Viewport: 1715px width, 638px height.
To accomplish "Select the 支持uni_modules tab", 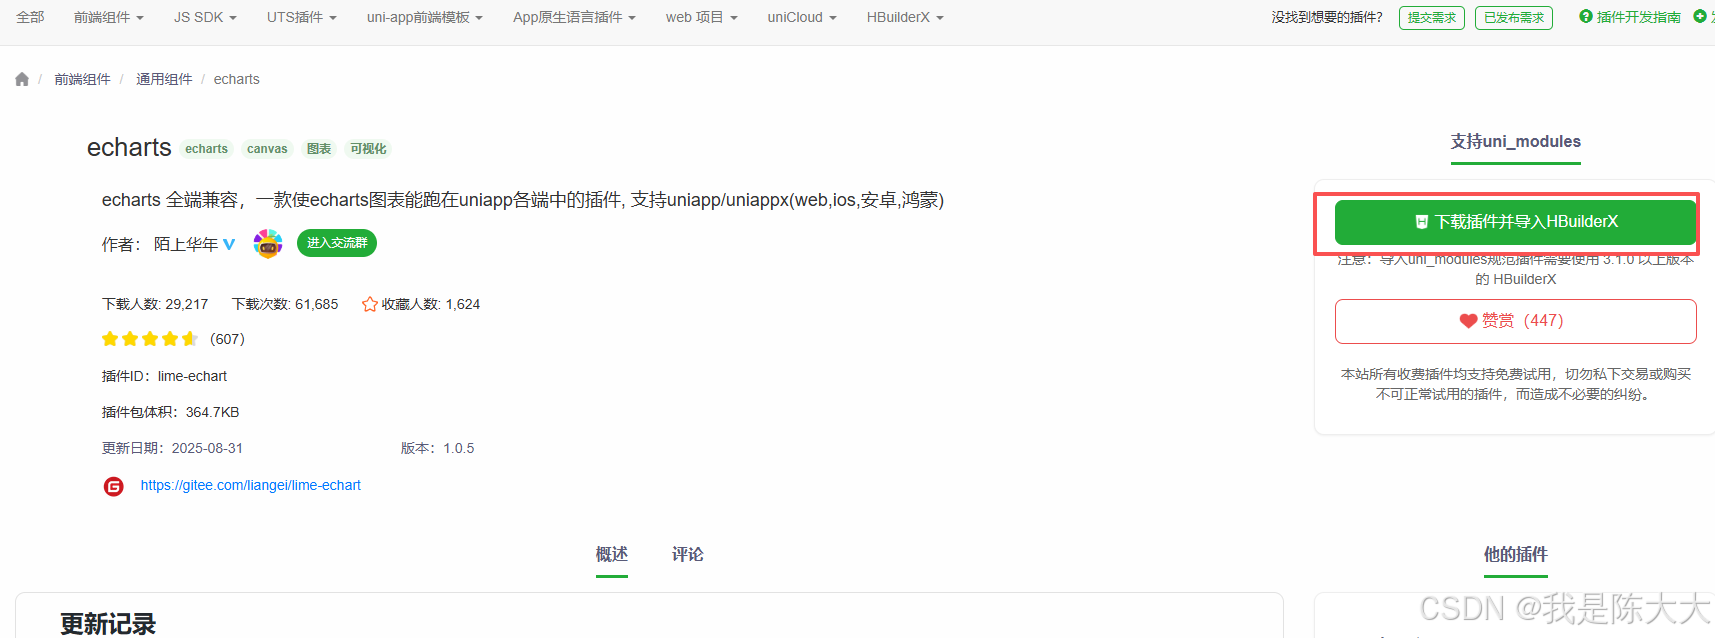I will click(1516, 142).
